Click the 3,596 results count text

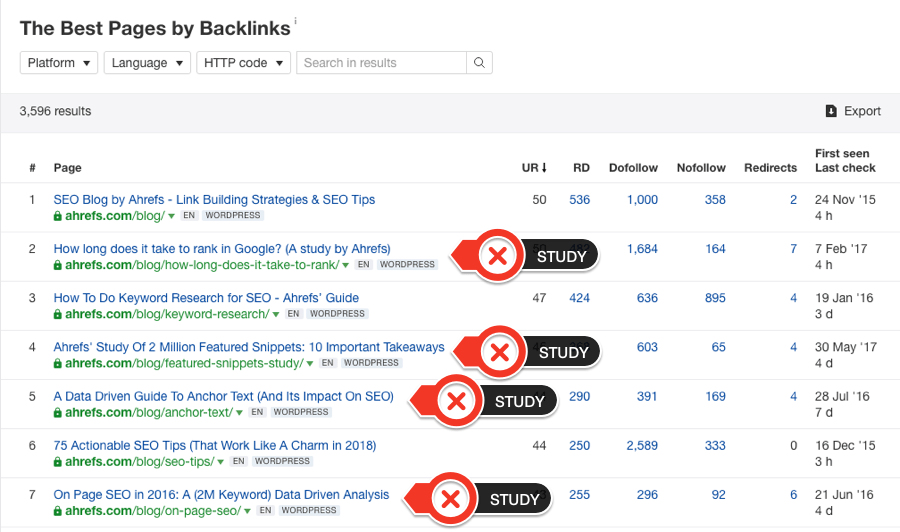[55, 111]
